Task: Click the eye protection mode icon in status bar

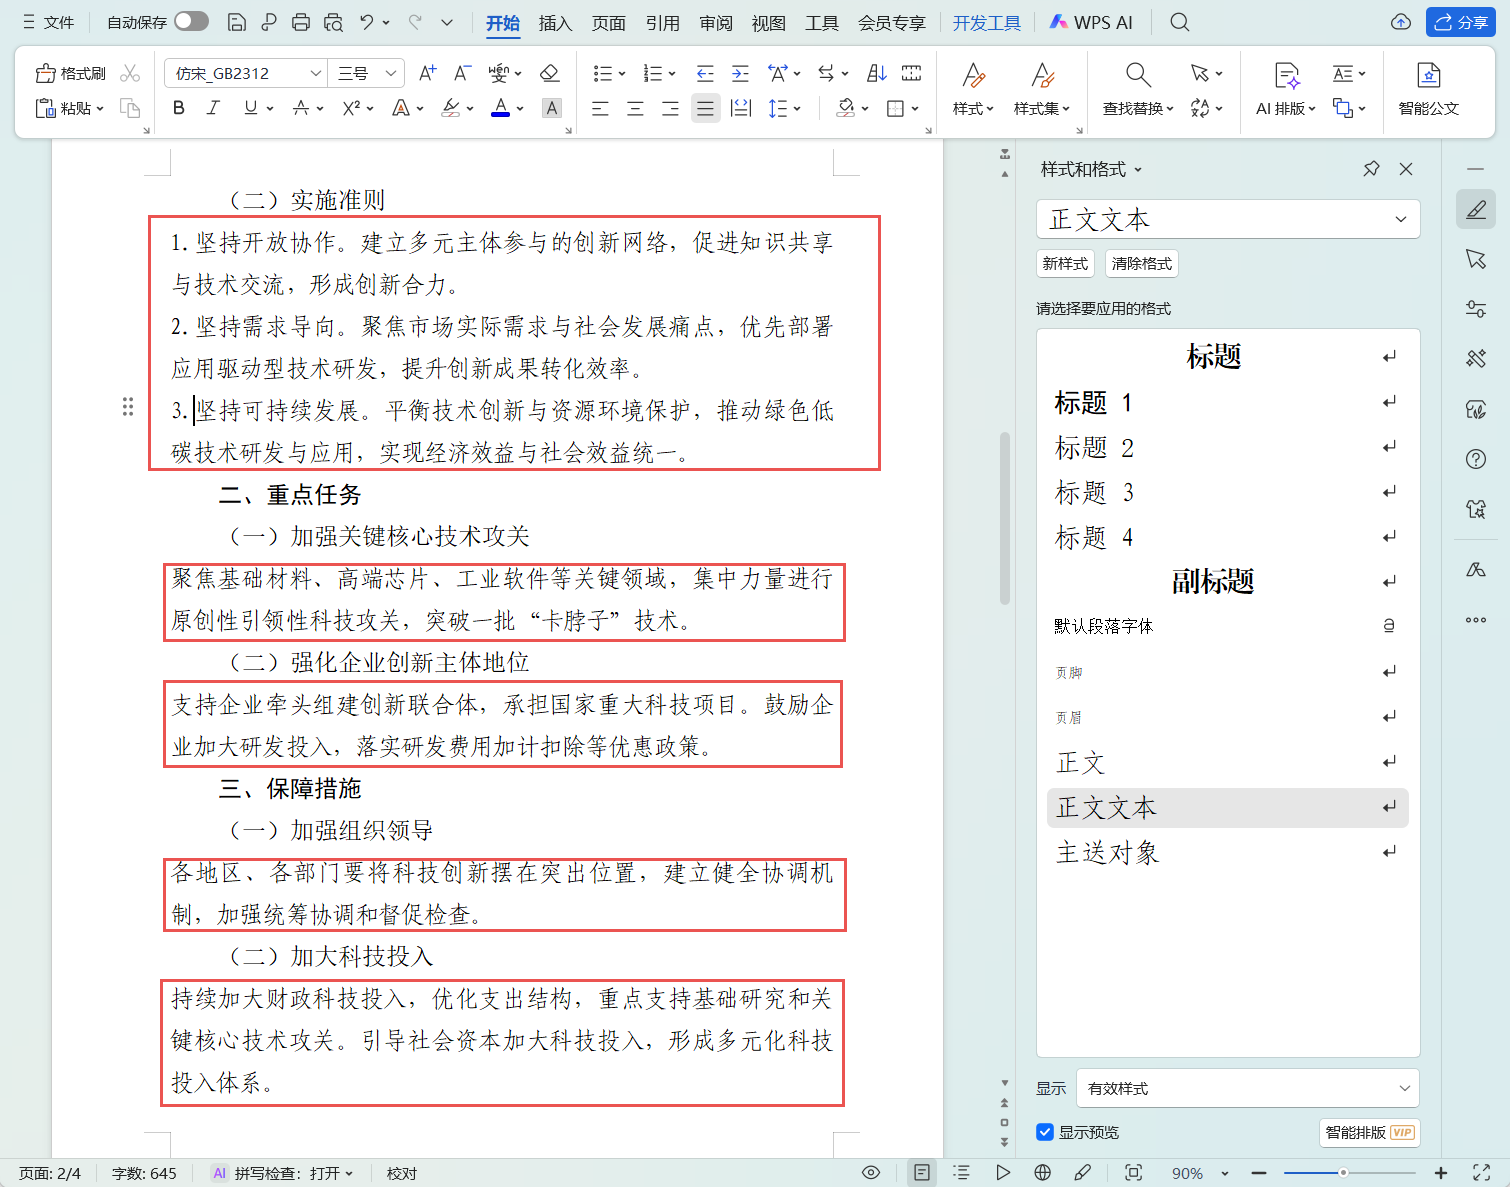Action: tap(871, 1172)
